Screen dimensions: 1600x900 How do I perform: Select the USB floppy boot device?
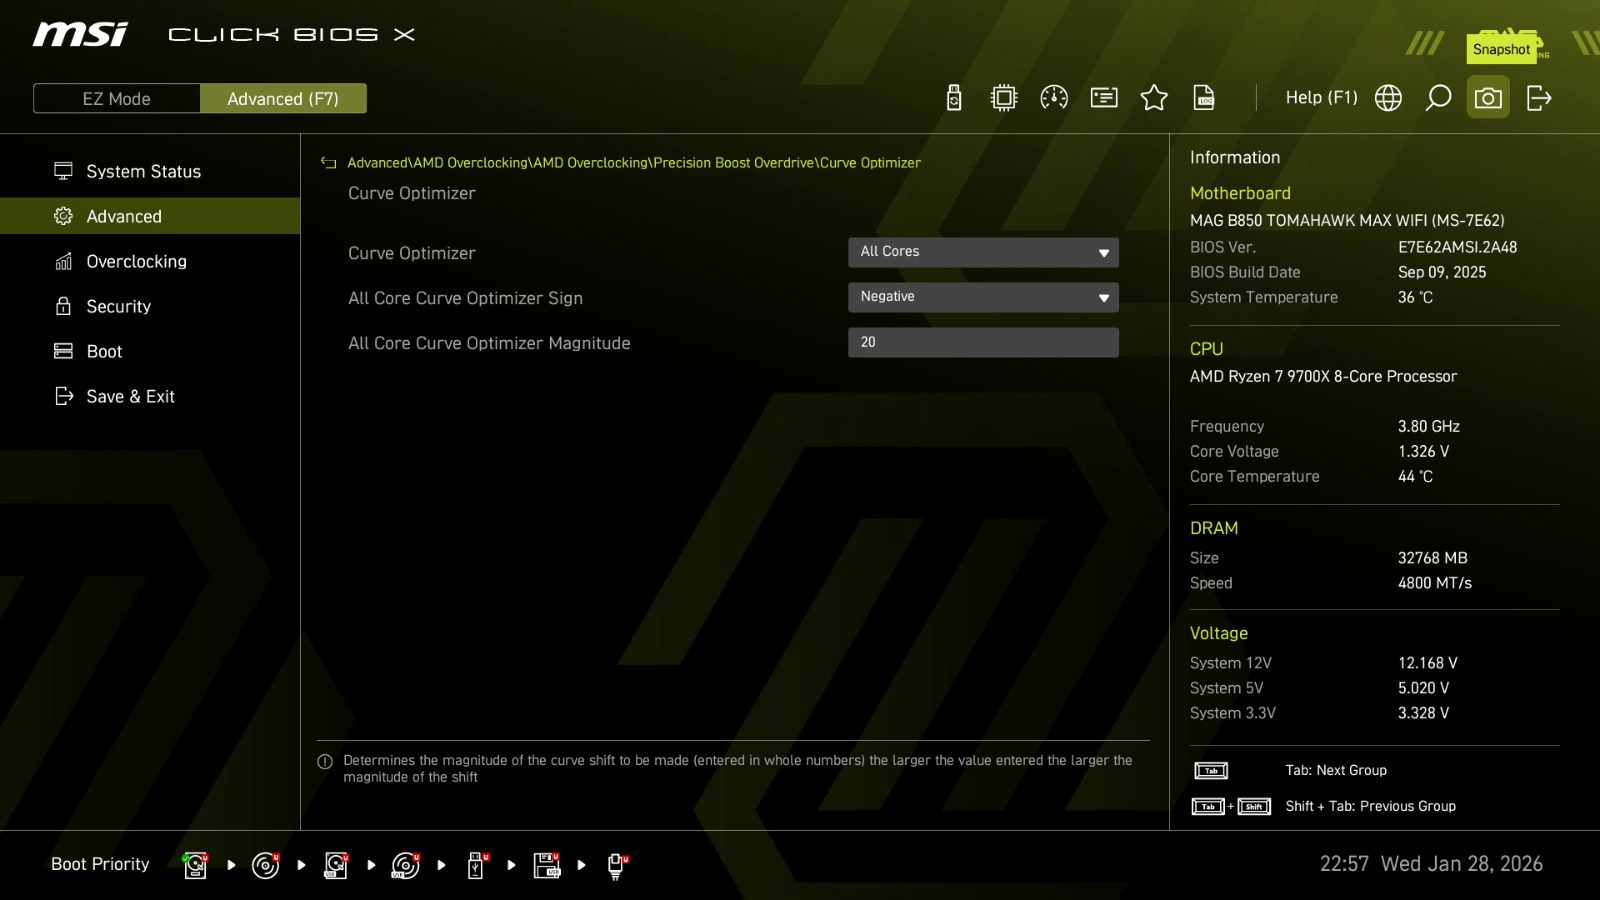547,865
